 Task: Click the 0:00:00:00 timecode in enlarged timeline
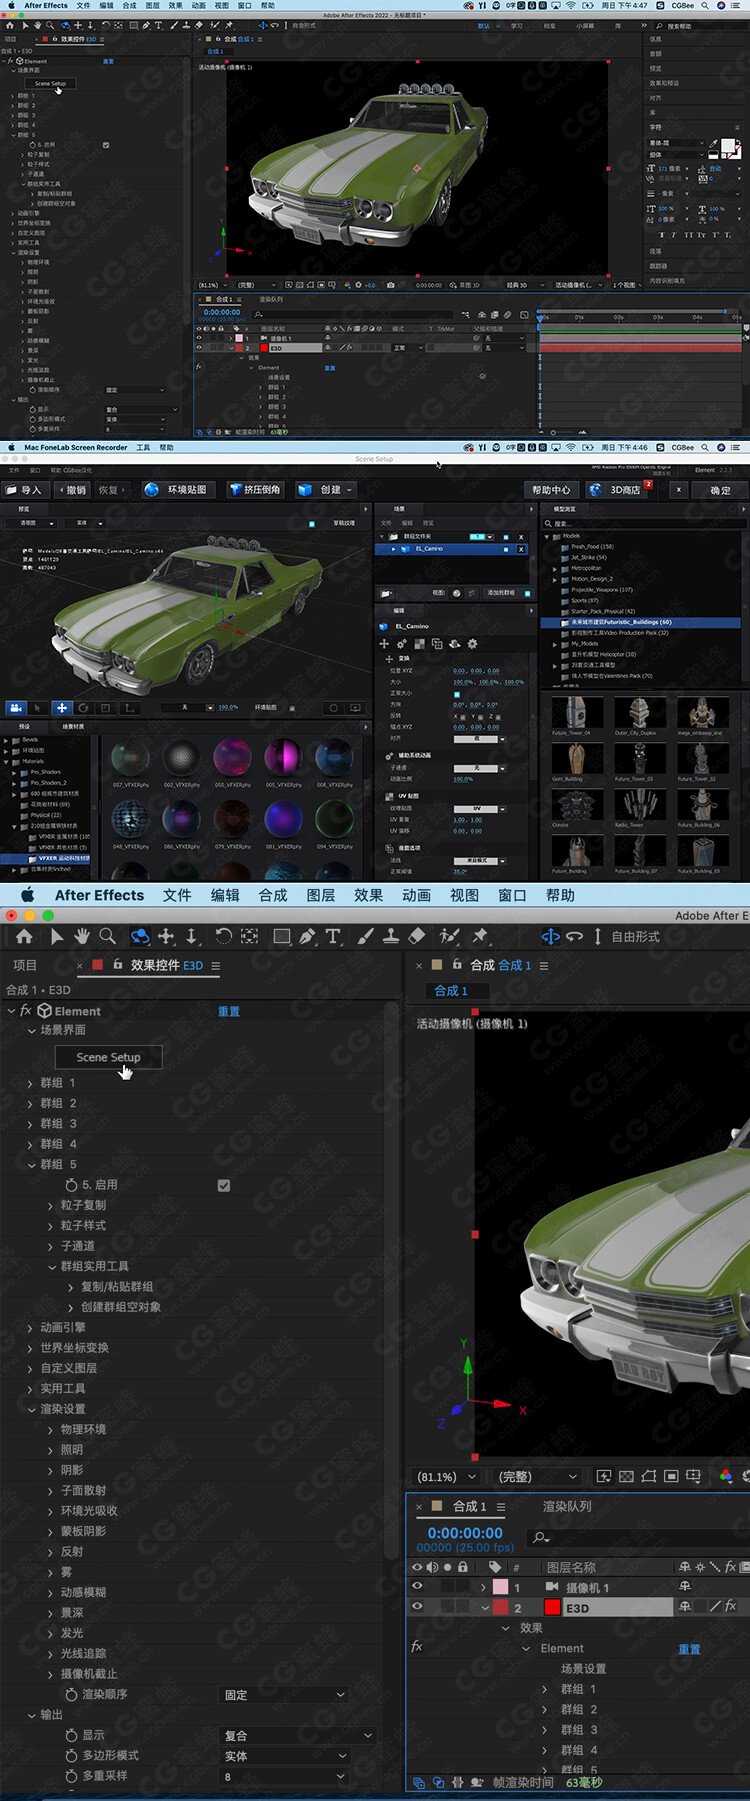pyautogui.click(x=465, y=1532)
